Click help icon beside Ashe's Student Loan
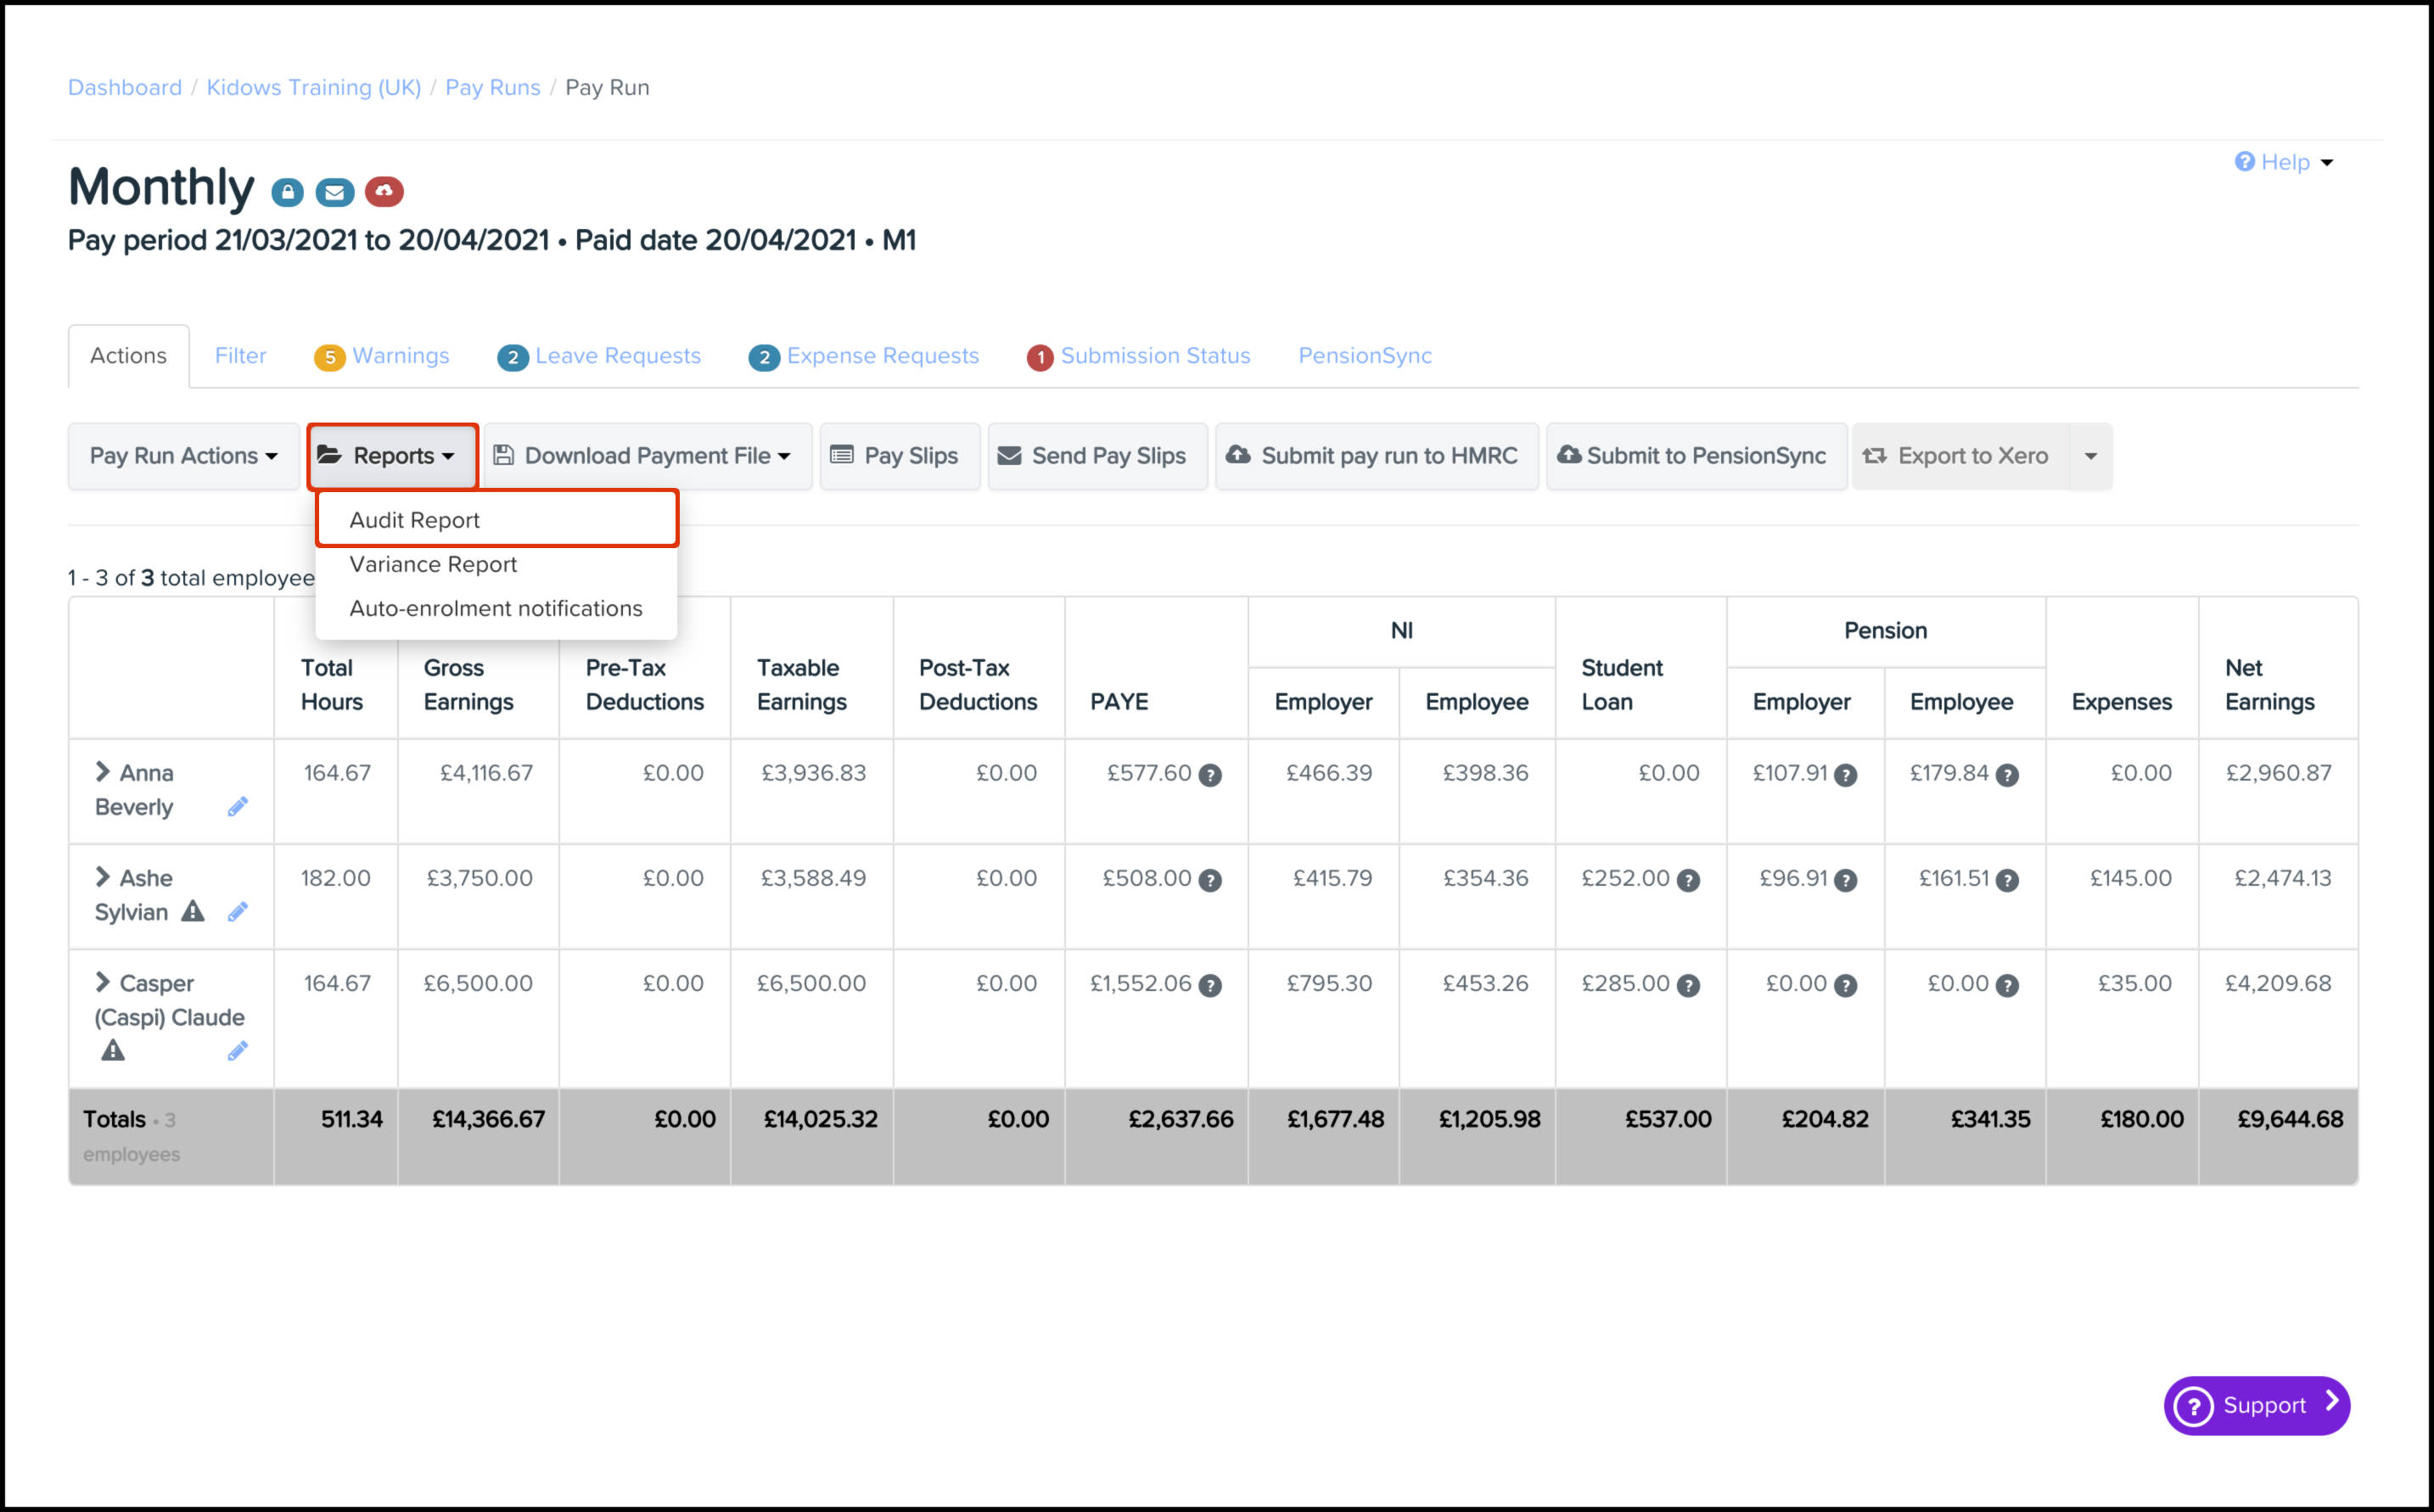This screenshot has height=1512, width=2434. click(x=1688, y=880)
